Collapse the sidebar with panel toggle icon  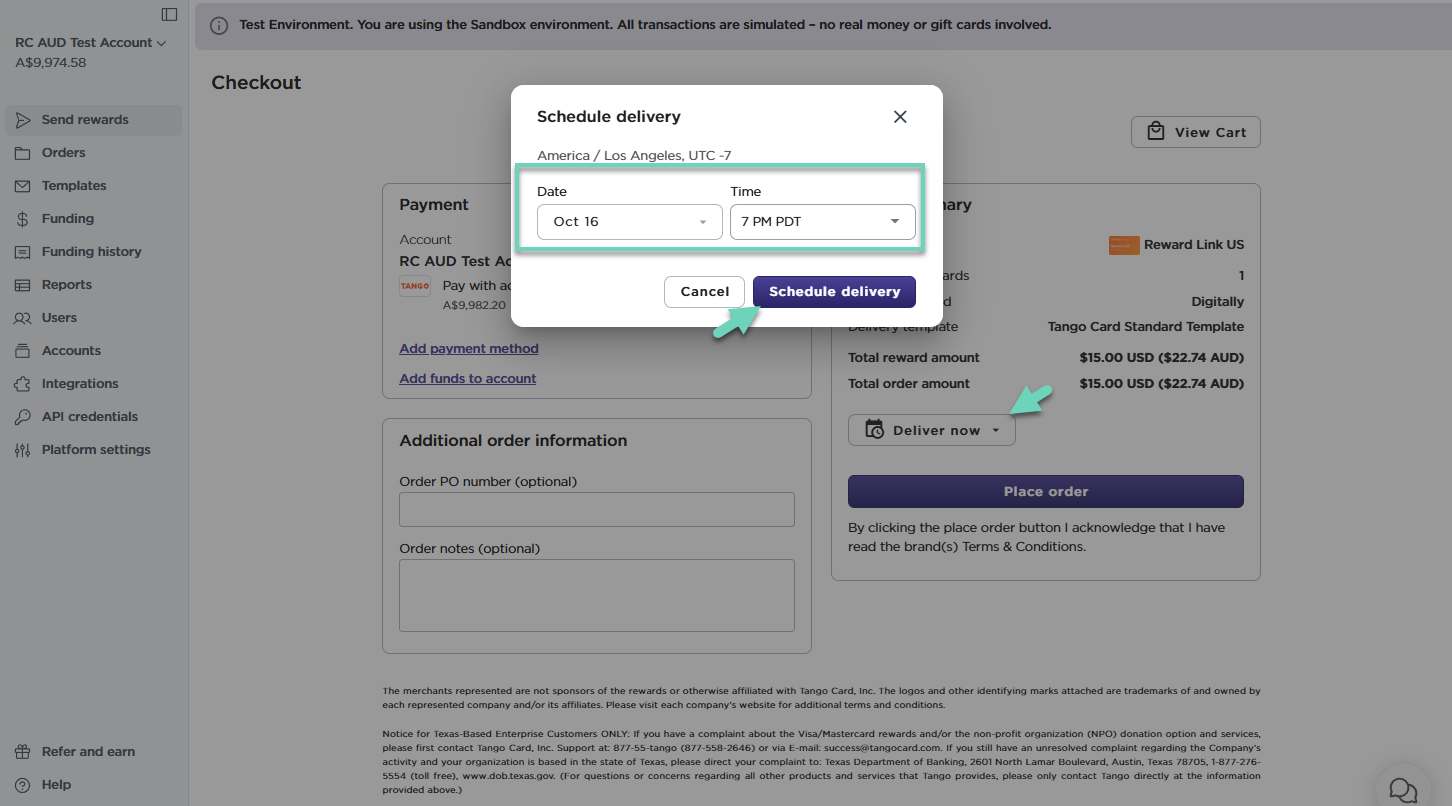coord(169,14)
